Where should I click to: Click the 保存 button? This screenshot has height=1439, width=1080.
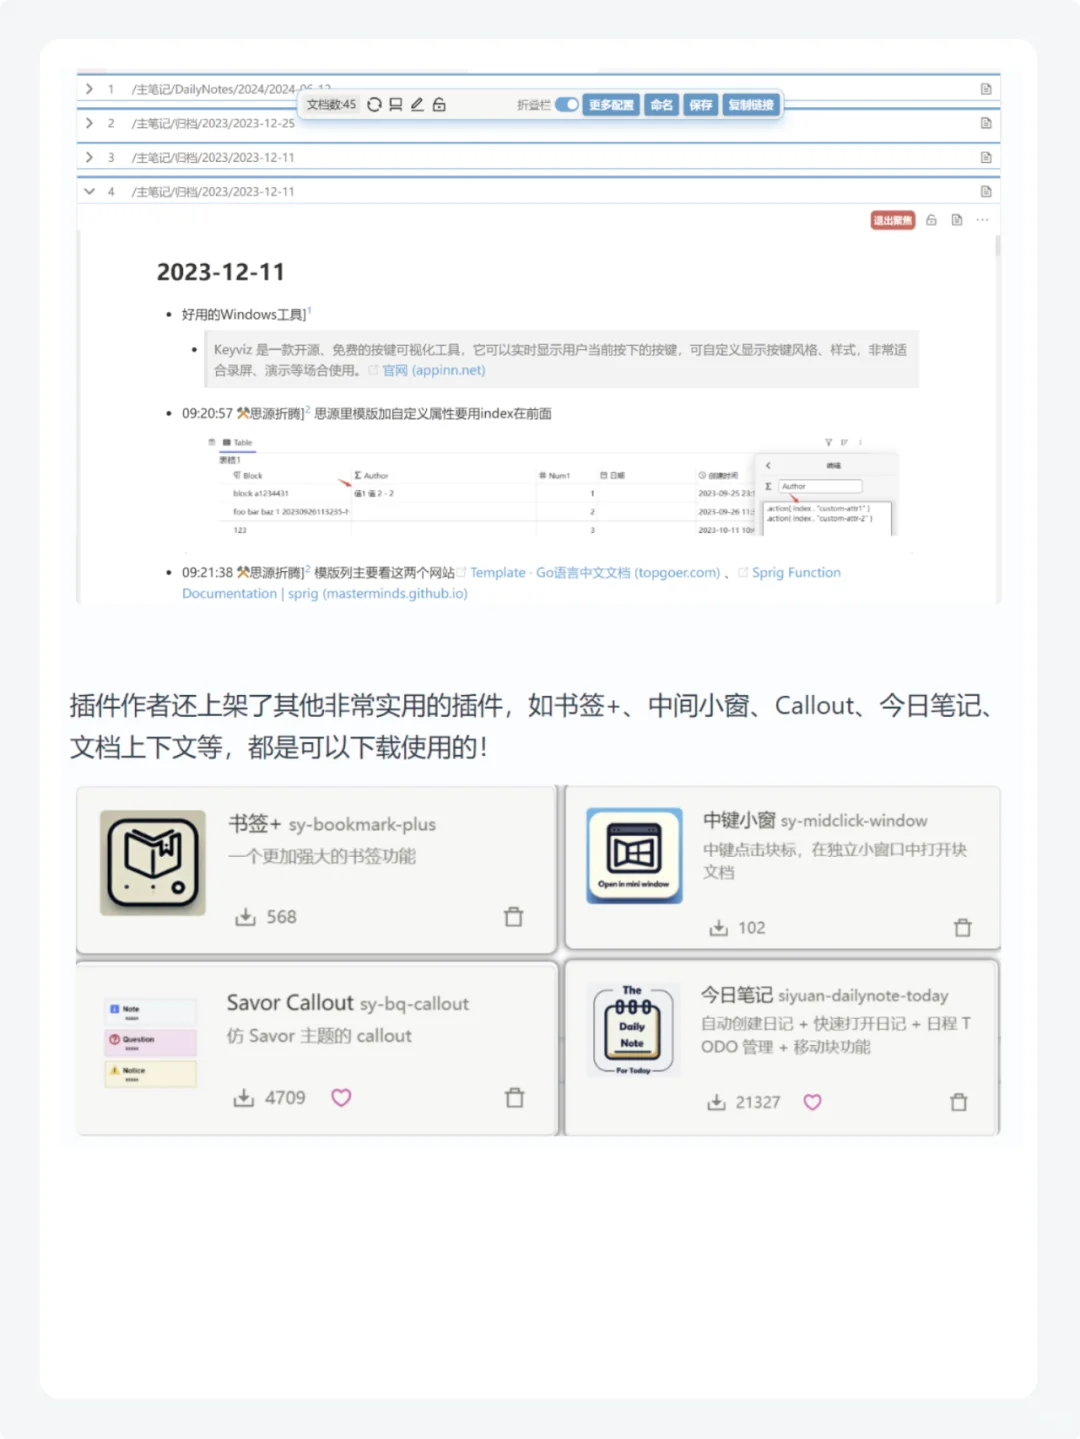coord(700,104)
